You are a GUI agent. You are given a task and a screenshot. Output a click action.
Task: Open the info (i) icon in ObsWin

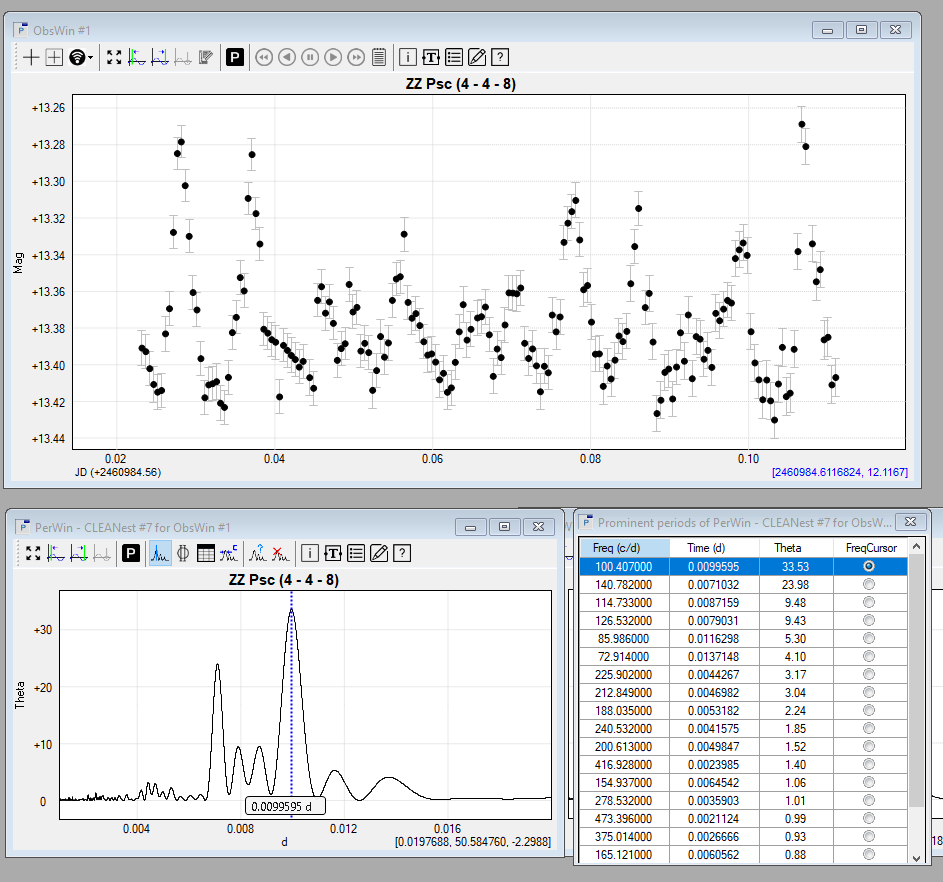coord(409,57)
